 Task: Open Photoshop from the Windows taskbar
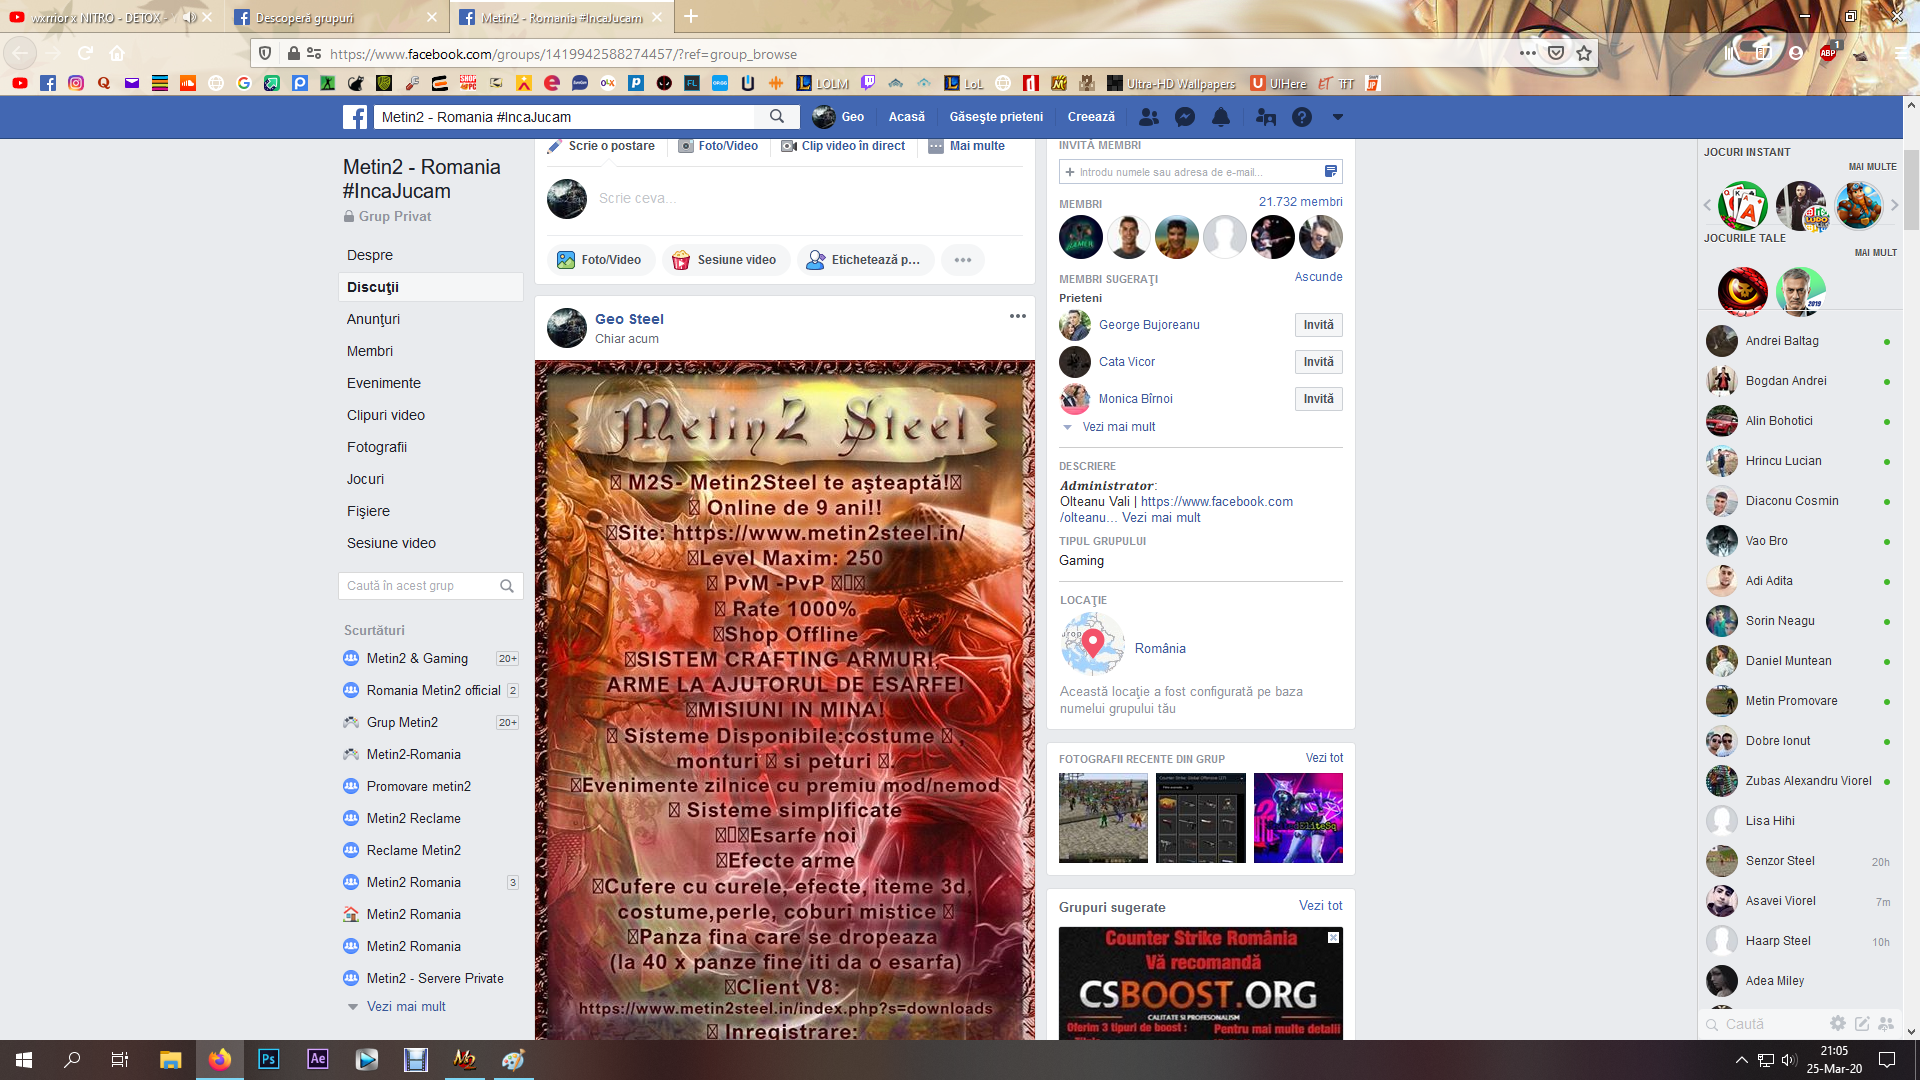point(268,1059)
